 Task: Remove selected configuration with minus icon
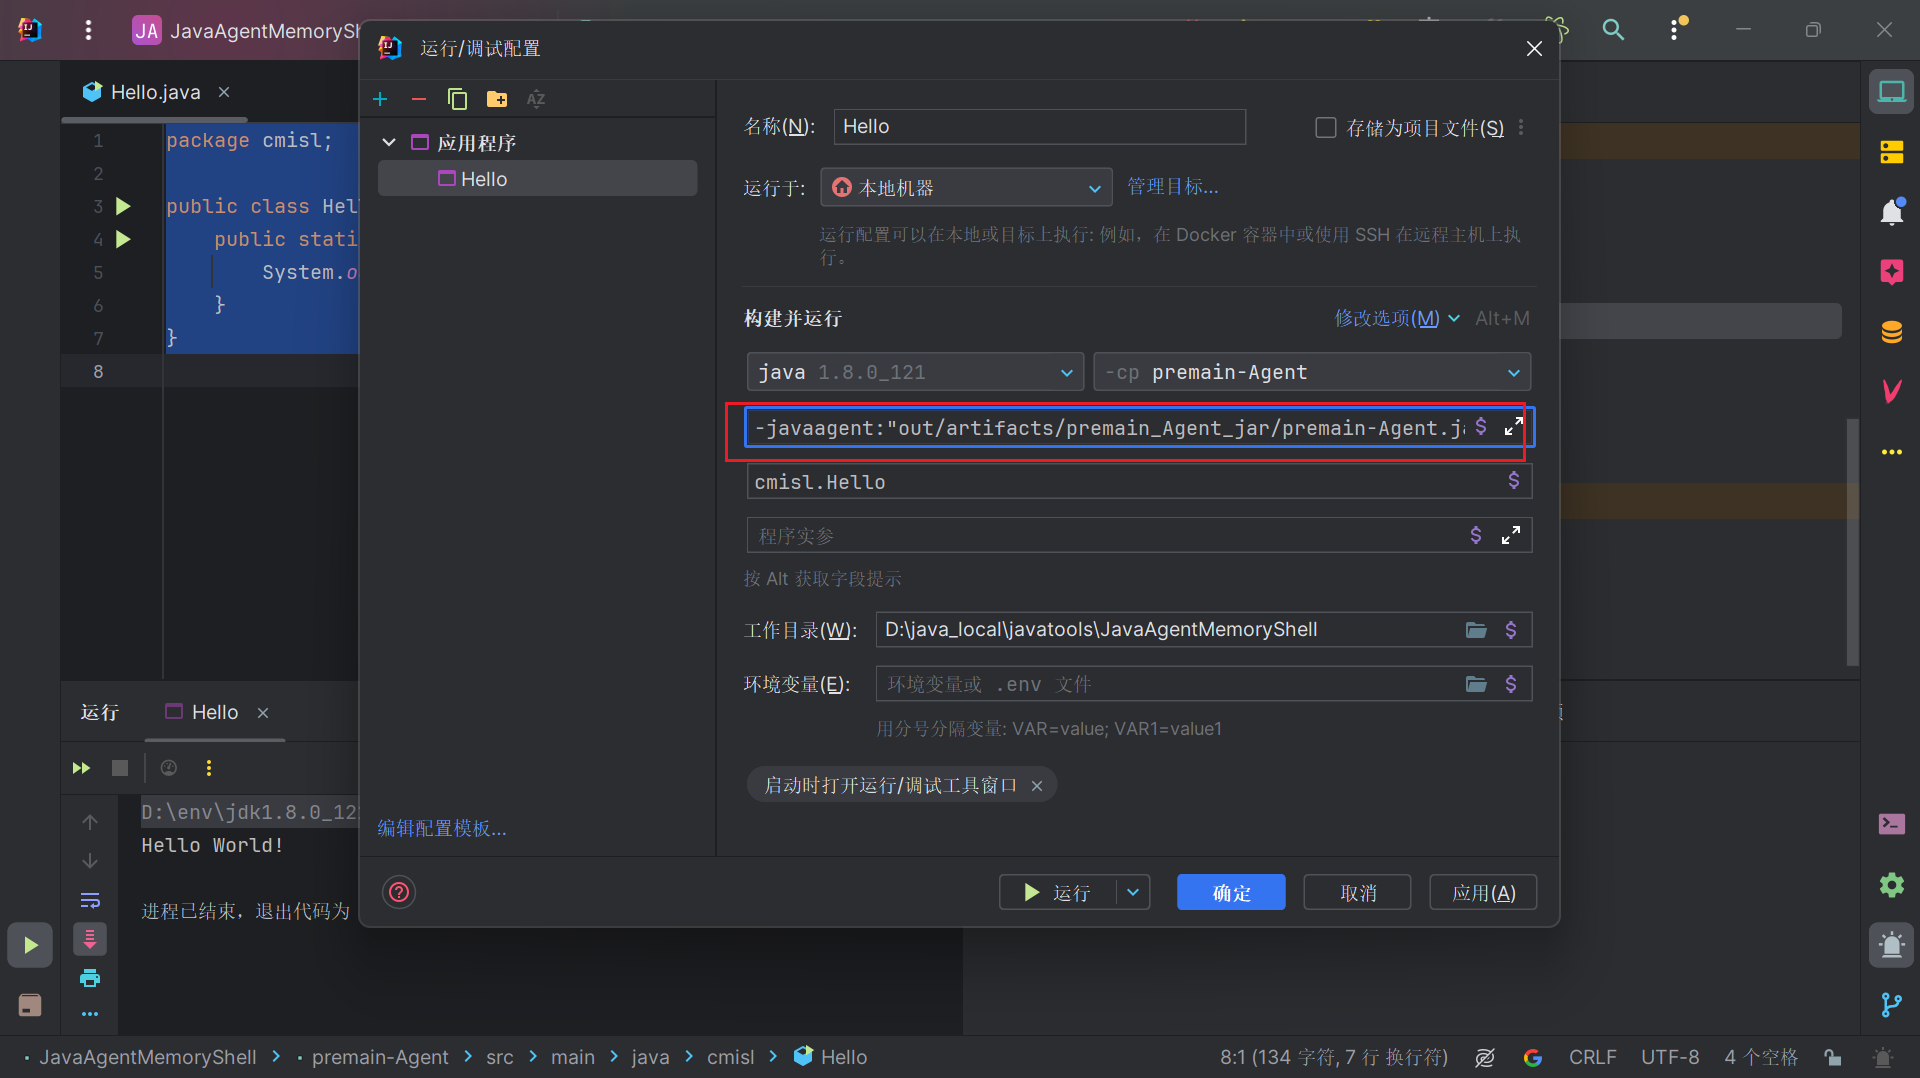click(x=419, y=99)
